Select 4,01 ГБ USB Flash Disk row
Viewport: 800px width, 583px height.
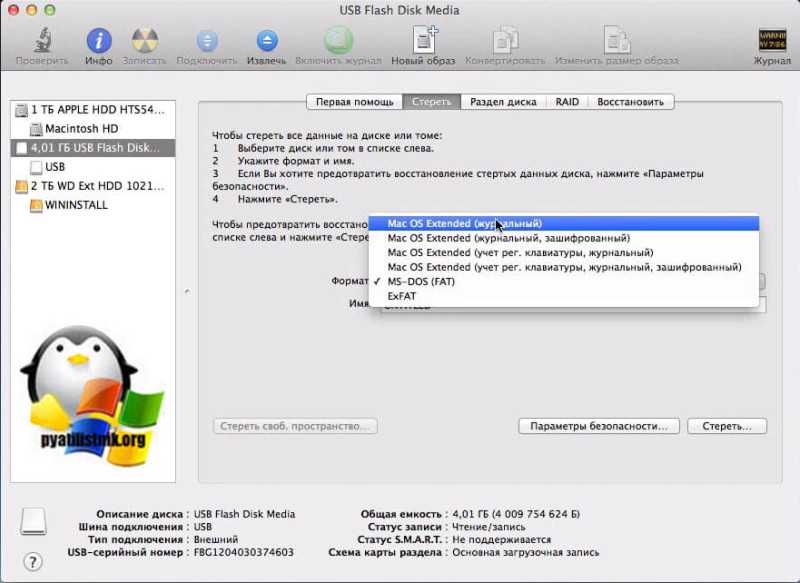coord(93,148)
